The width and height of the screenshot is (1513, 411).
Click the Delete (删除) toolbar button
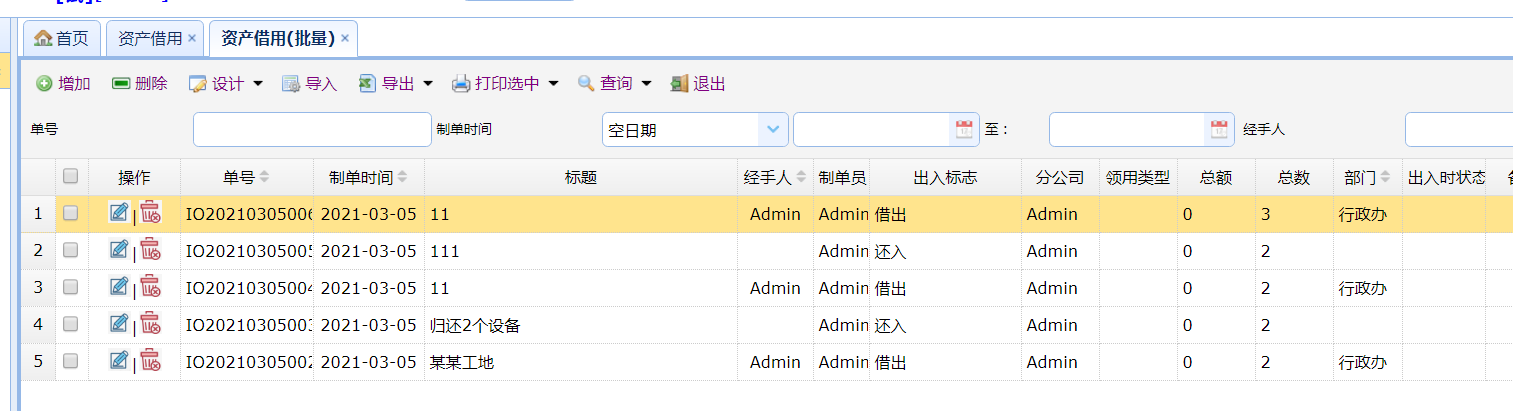(x=140, y=84)
